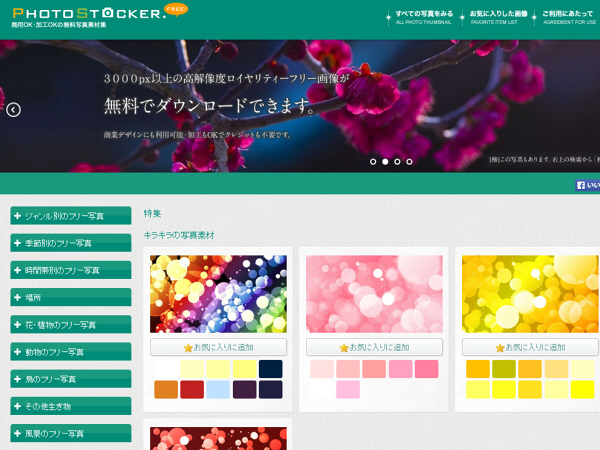This screenshot has width=600, height=450.
Task: Expand ジャンル別のフリー写真 category
Action: coord(71,216)
